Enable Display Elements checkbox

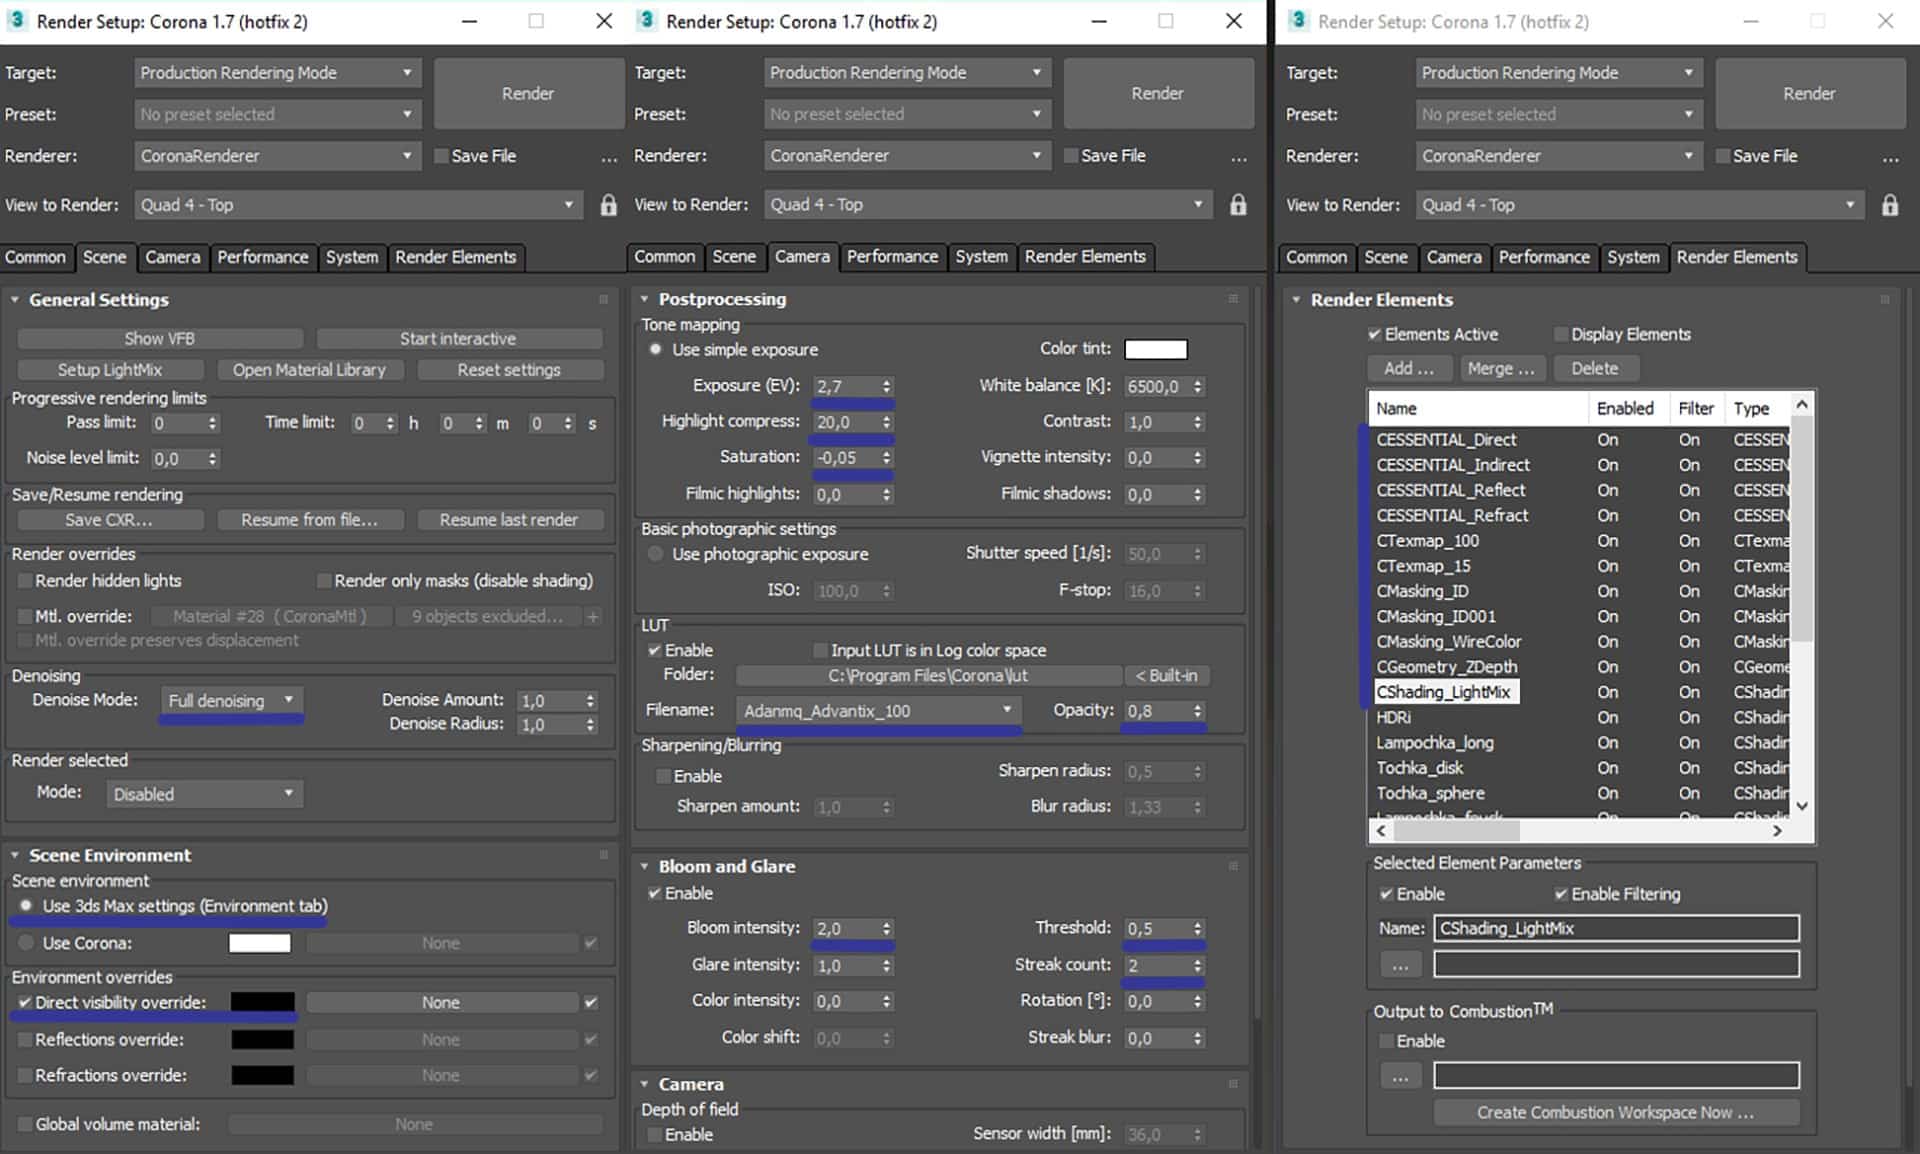coord(1560,334)
